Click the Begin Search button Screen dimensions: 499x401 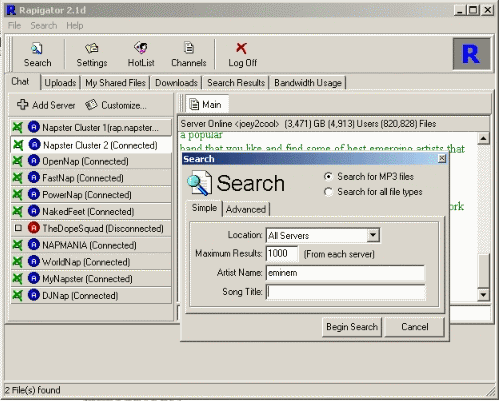(x=352, y=327)
